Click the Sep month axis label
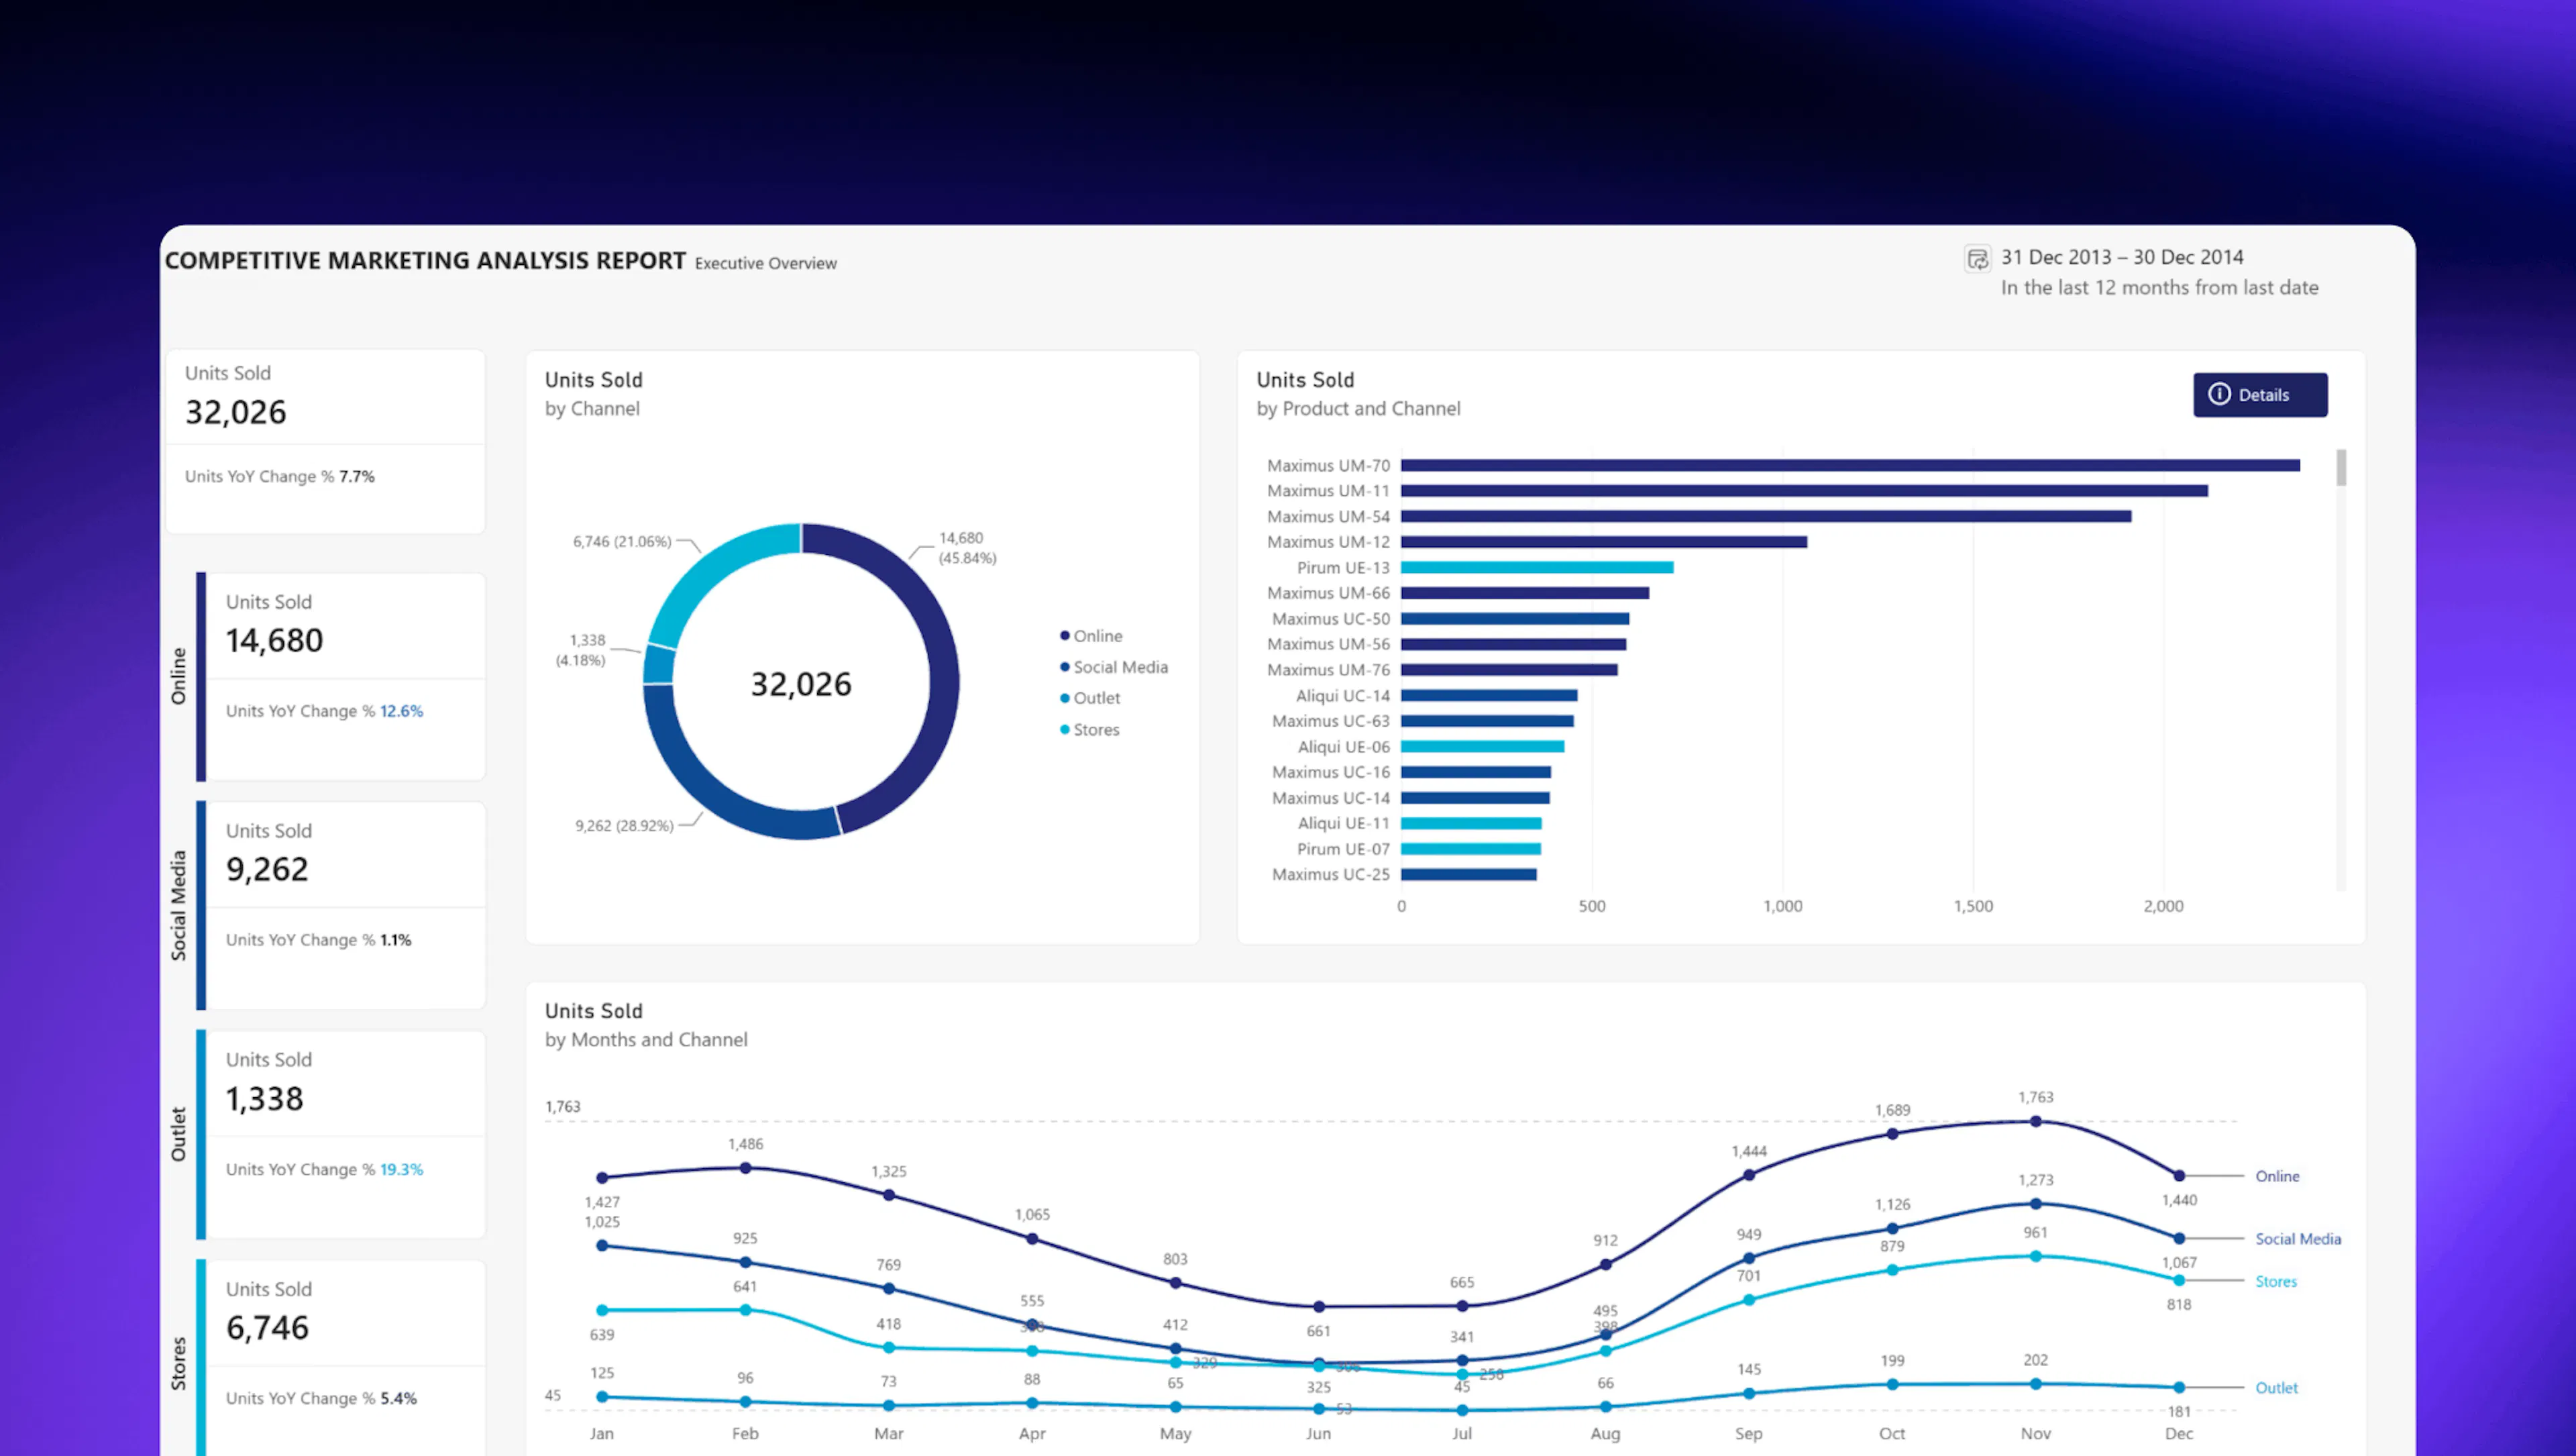 tap(1748, 1433)
